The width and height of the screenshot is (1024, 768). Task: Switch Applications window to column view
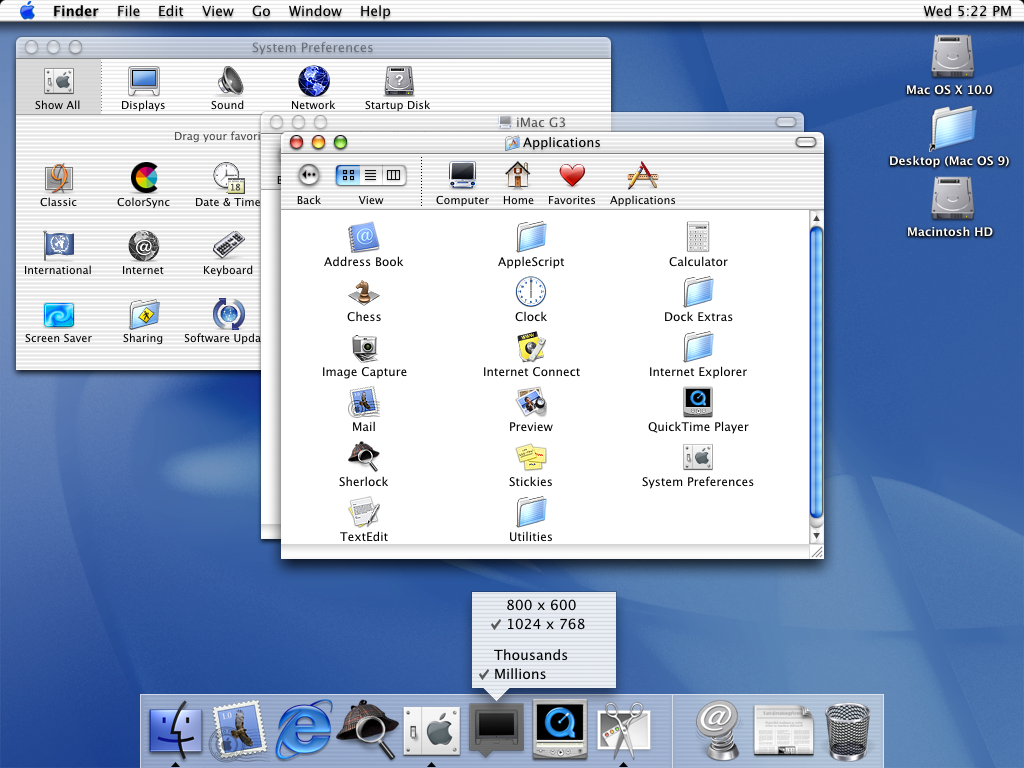tap(393, 175)
